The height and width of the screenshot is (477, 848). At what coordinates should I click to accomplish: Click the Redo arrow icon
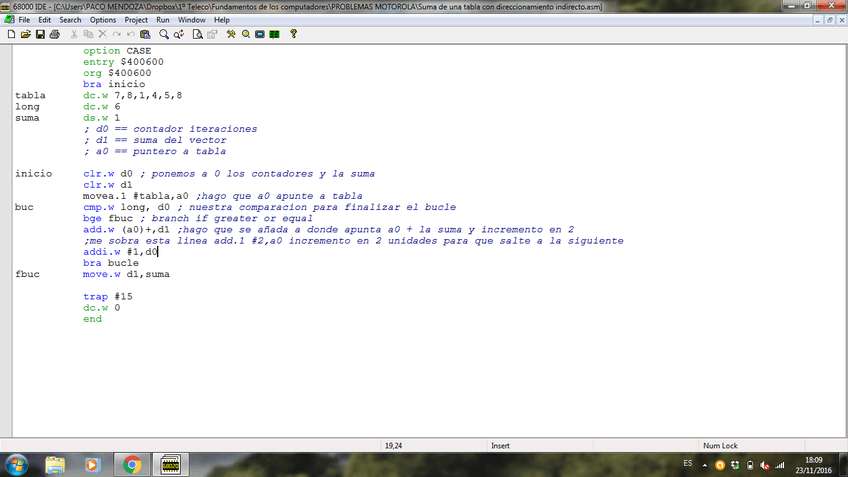(116, 34)
